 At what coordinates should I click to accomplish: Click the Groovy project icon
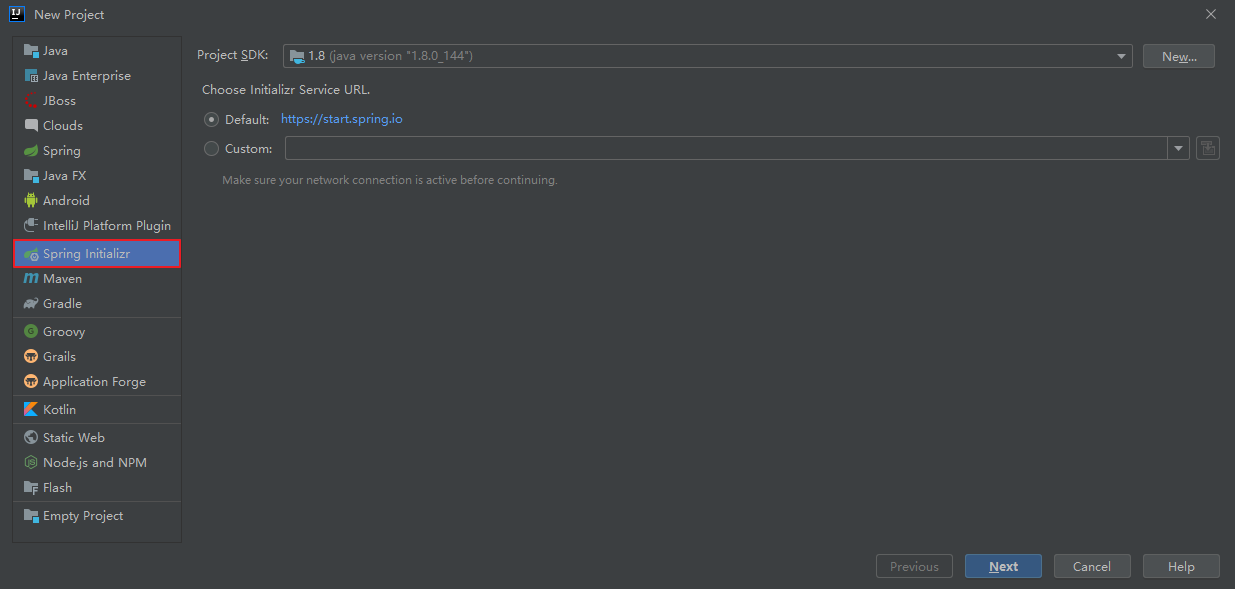(31, 331)
